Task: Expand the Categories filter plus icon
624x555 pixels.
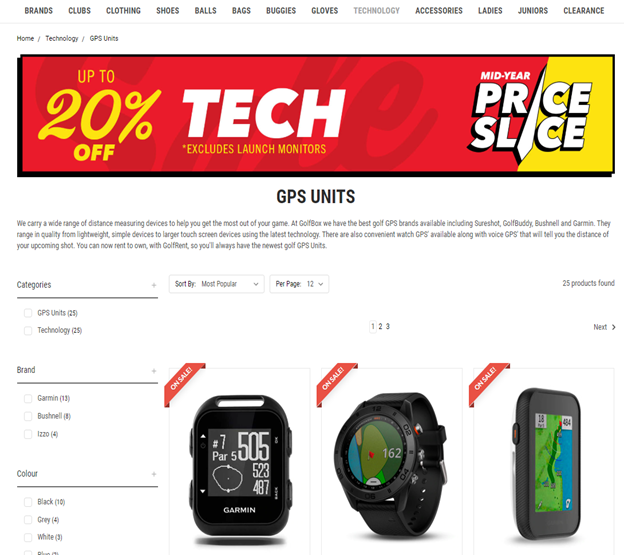Action: point(154,285)
